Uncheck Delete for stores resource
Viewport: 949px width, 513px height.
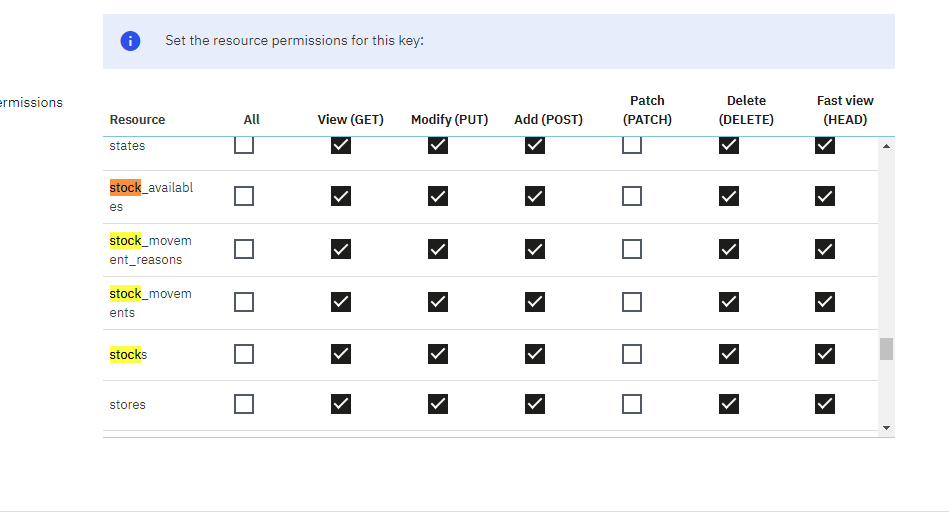tap(729, 404)
